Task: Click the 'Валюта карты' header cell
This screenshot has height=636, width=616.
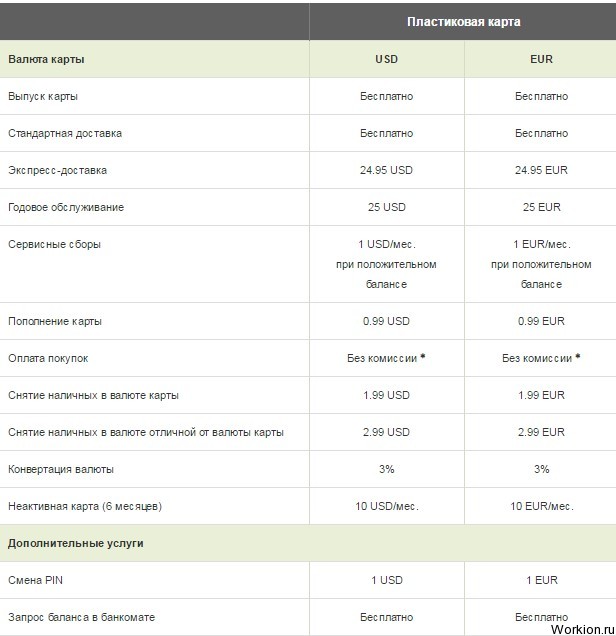Action: [x=46, y=59]
